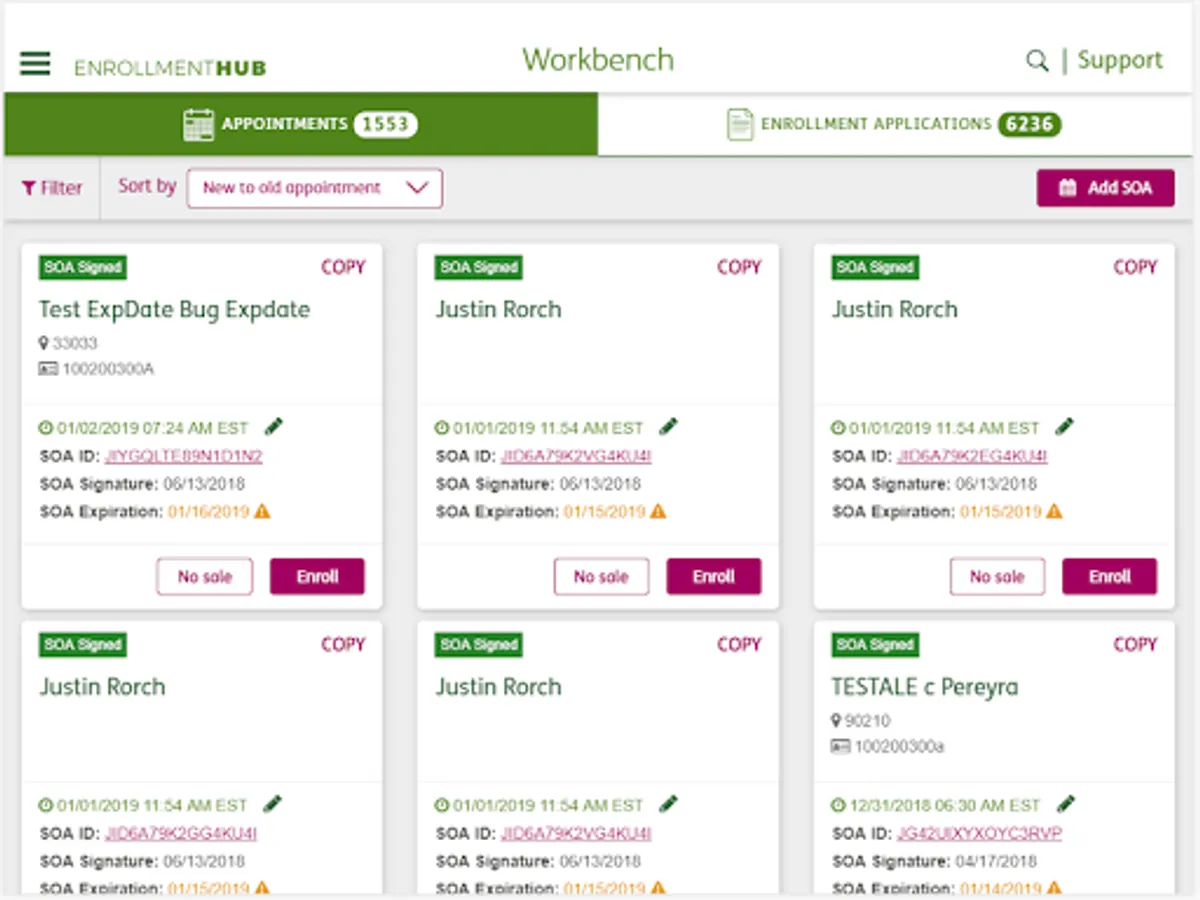Click COPY on TESTALE c Pereyra card
This screenshot has height=900, width=1200.
tap(1135, 644)
